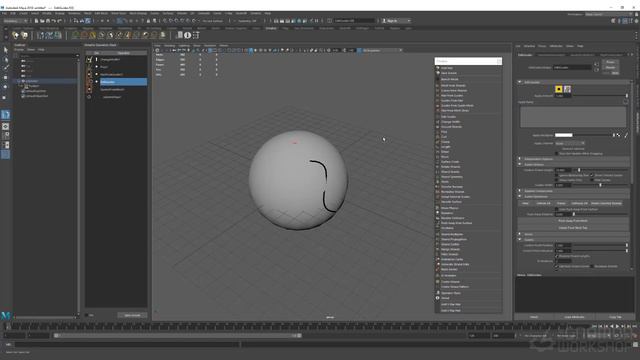Open Attribute Editor List menu
The width and height of the screenshot is (640, 360).
pos(518,46)
